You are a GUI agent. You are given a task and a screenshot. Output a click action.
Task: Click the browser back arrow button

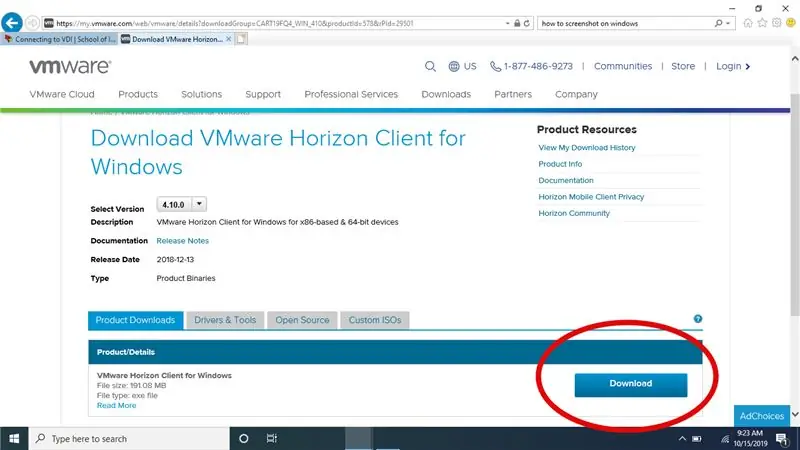coord(11,23)
